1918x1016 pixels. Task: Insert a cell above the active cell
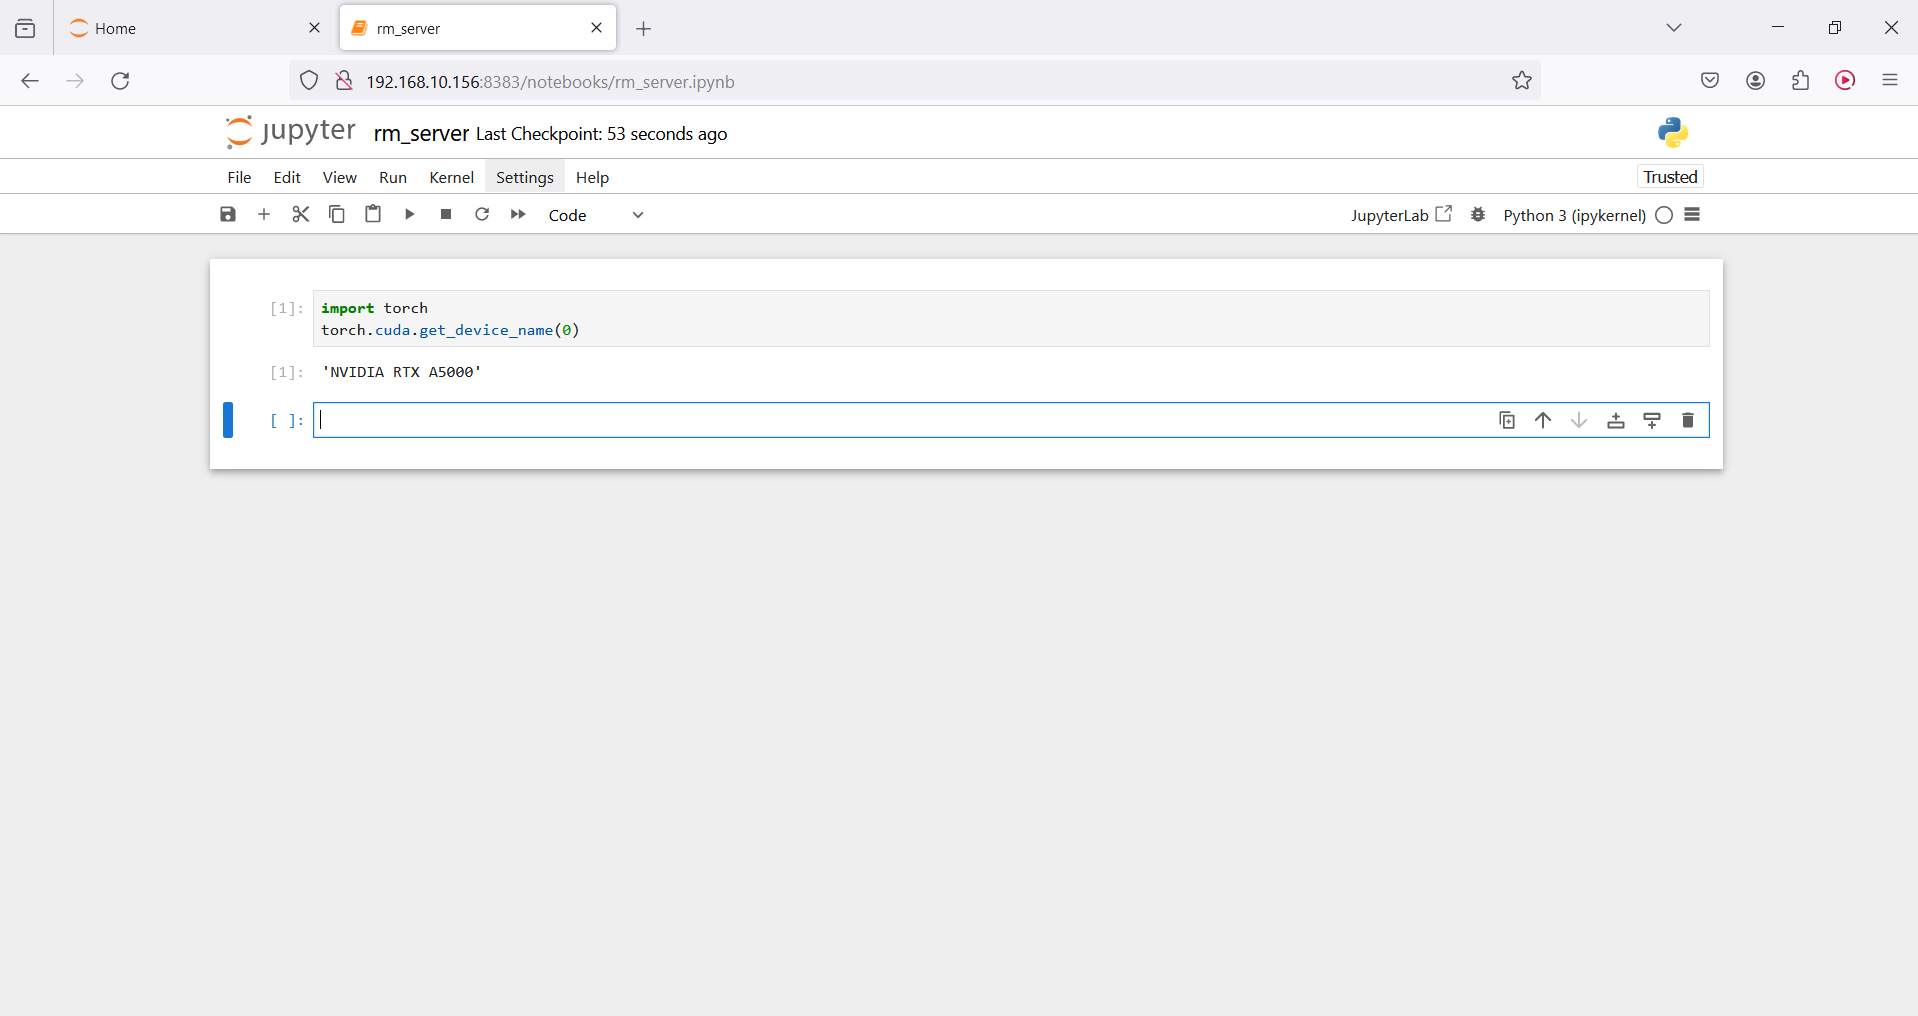[x=1616, y=420]
